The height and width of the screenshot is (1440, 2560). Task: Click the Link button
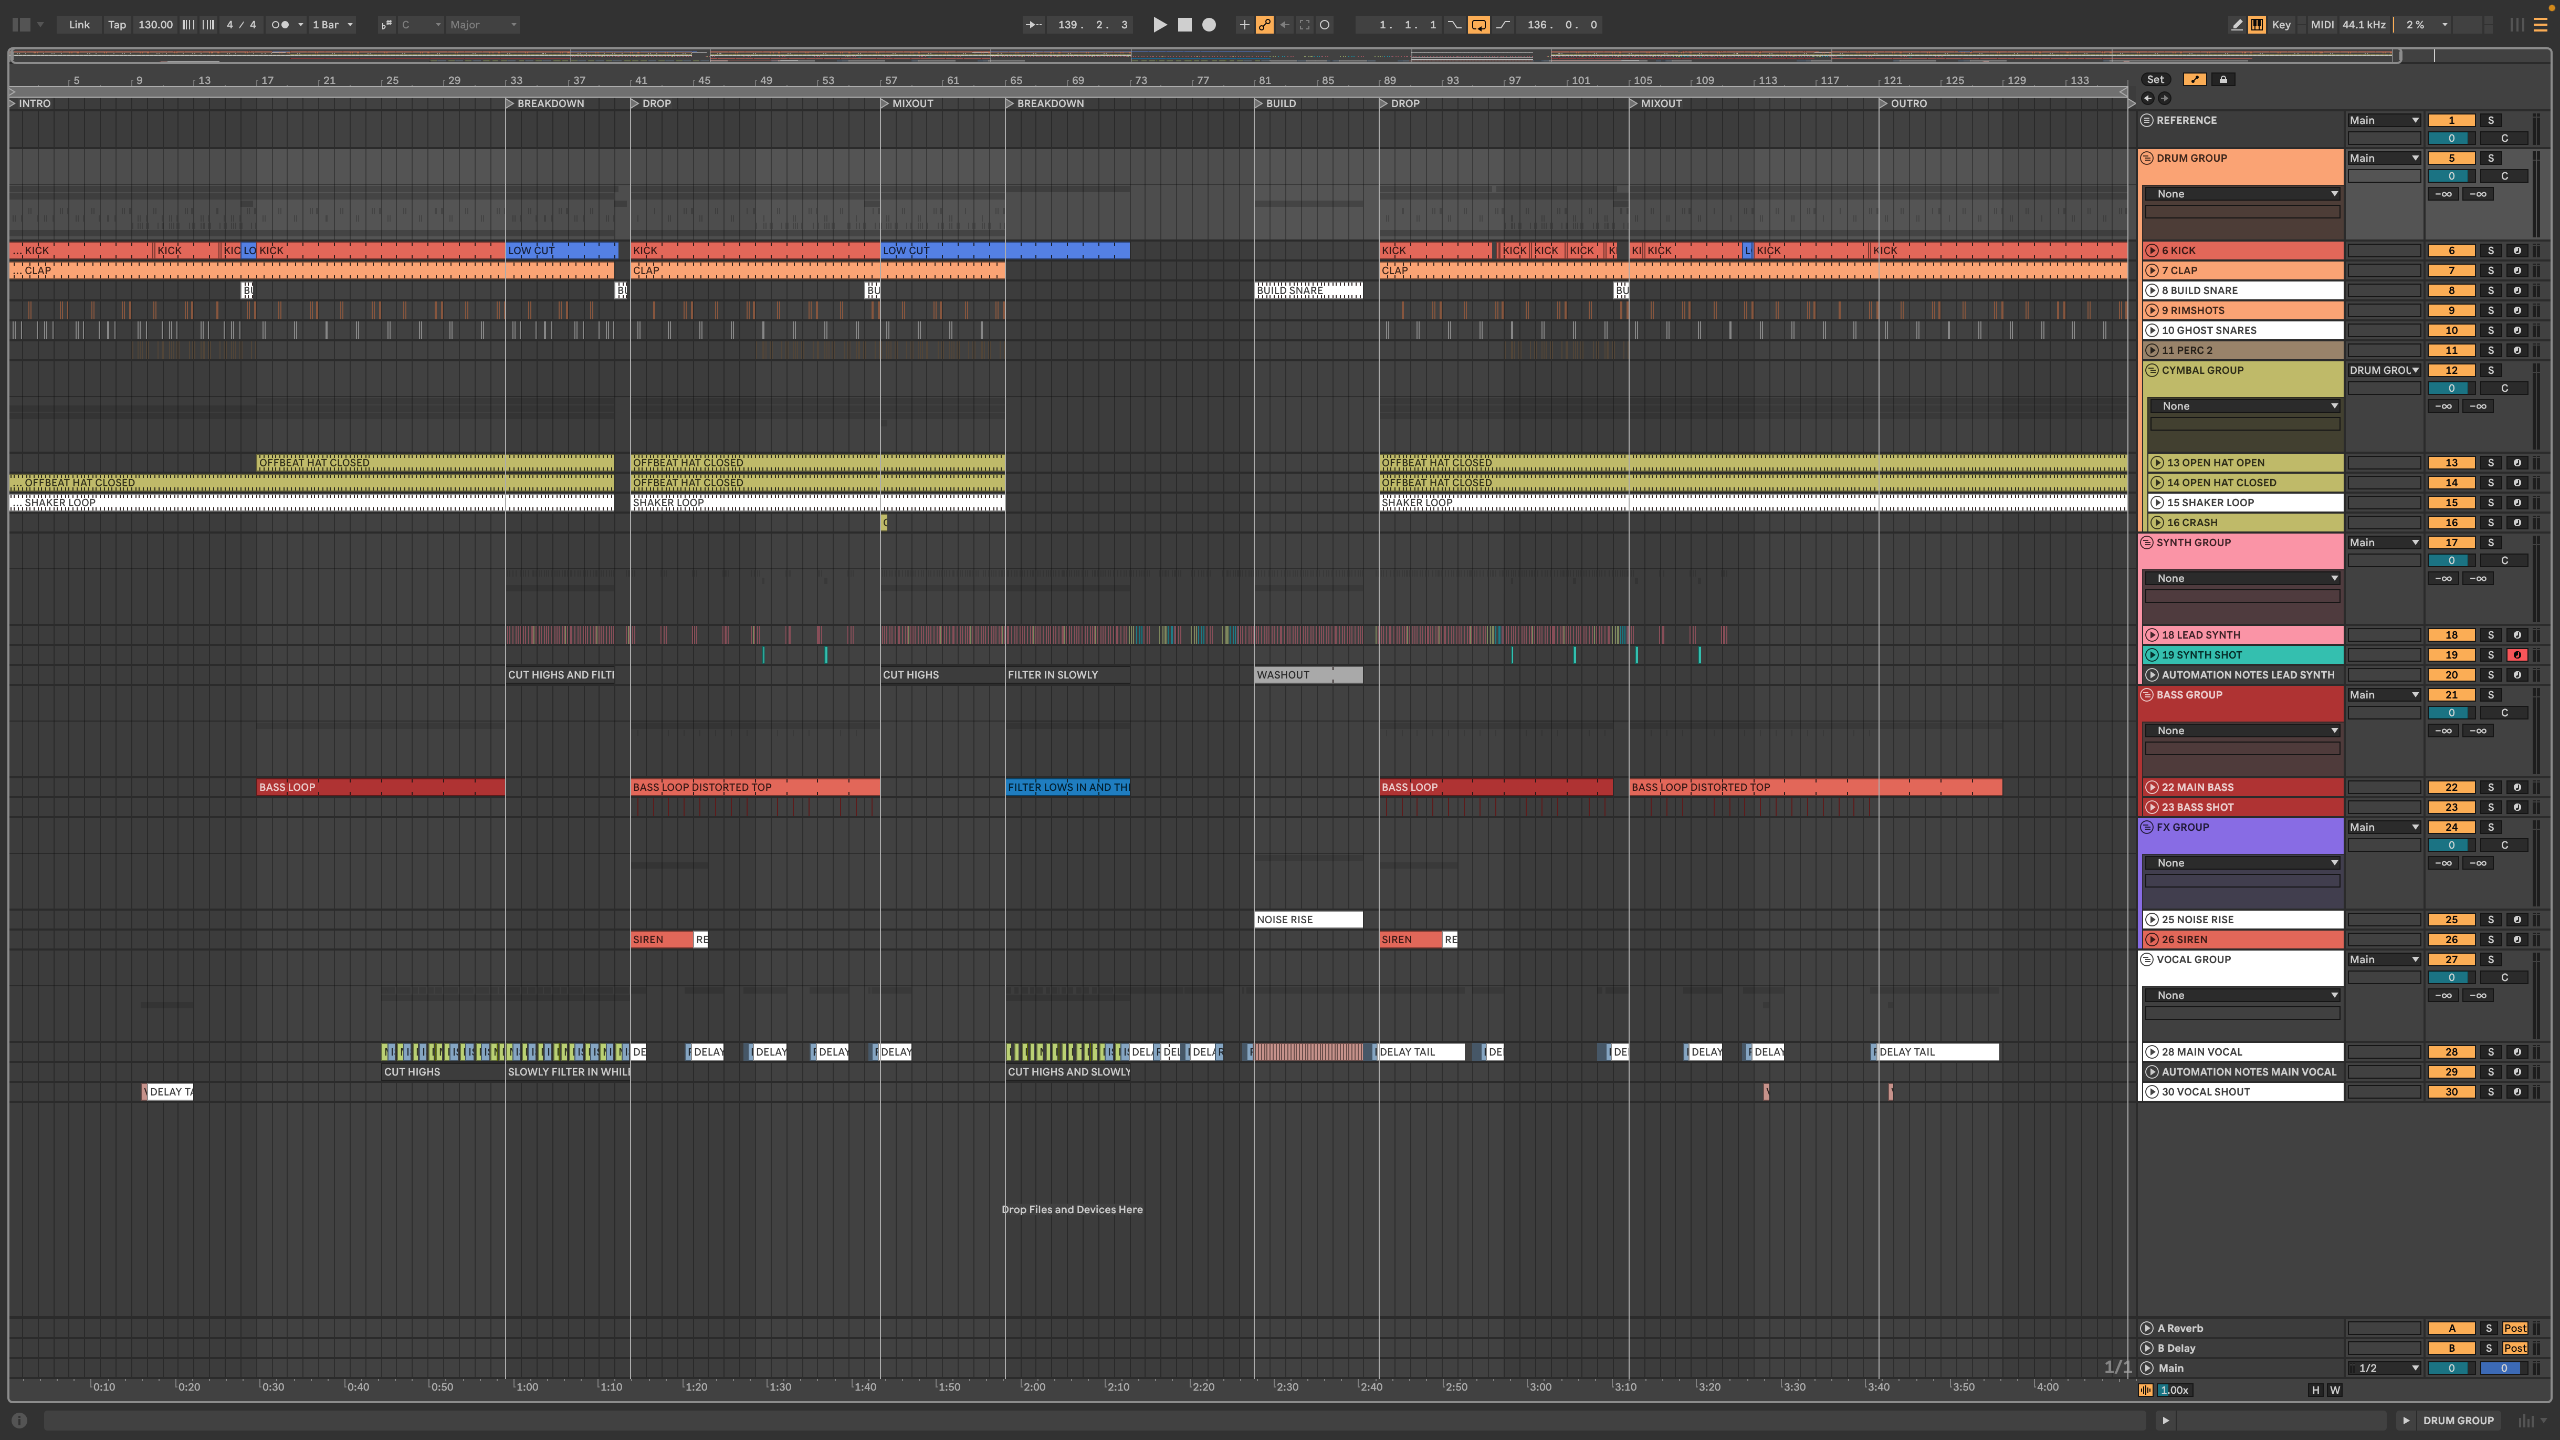(79, 25)
